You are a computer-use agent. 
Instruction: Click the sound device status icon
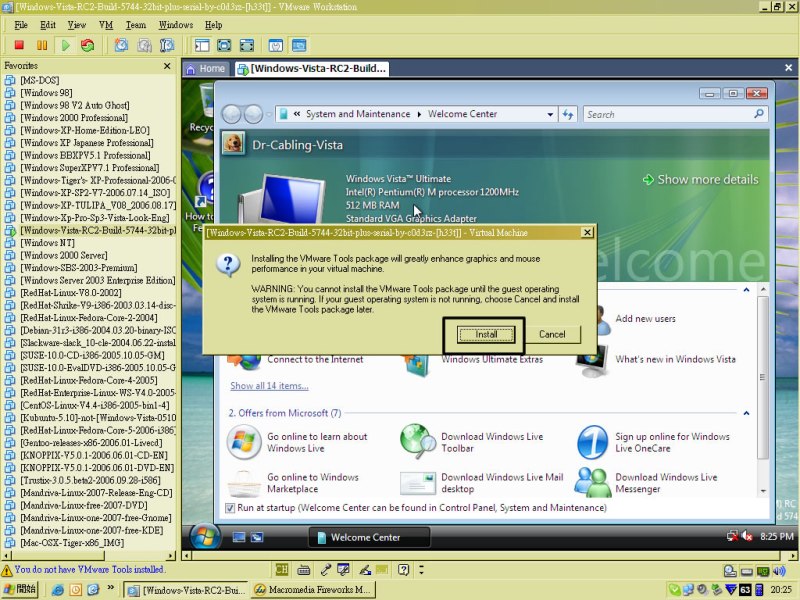click(x=779, y=571)
